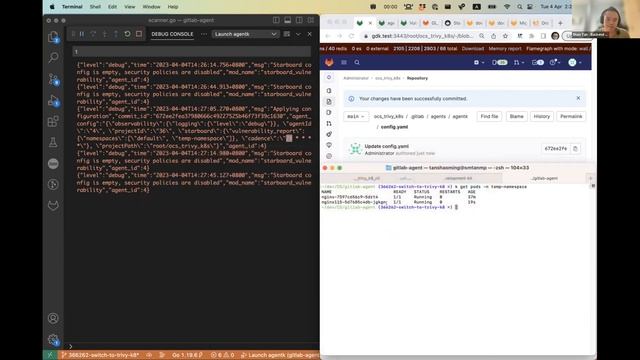This screenshot has width=640, height=360.
Task: Close the VS Code debug console panel
Action: click(309, 34)
